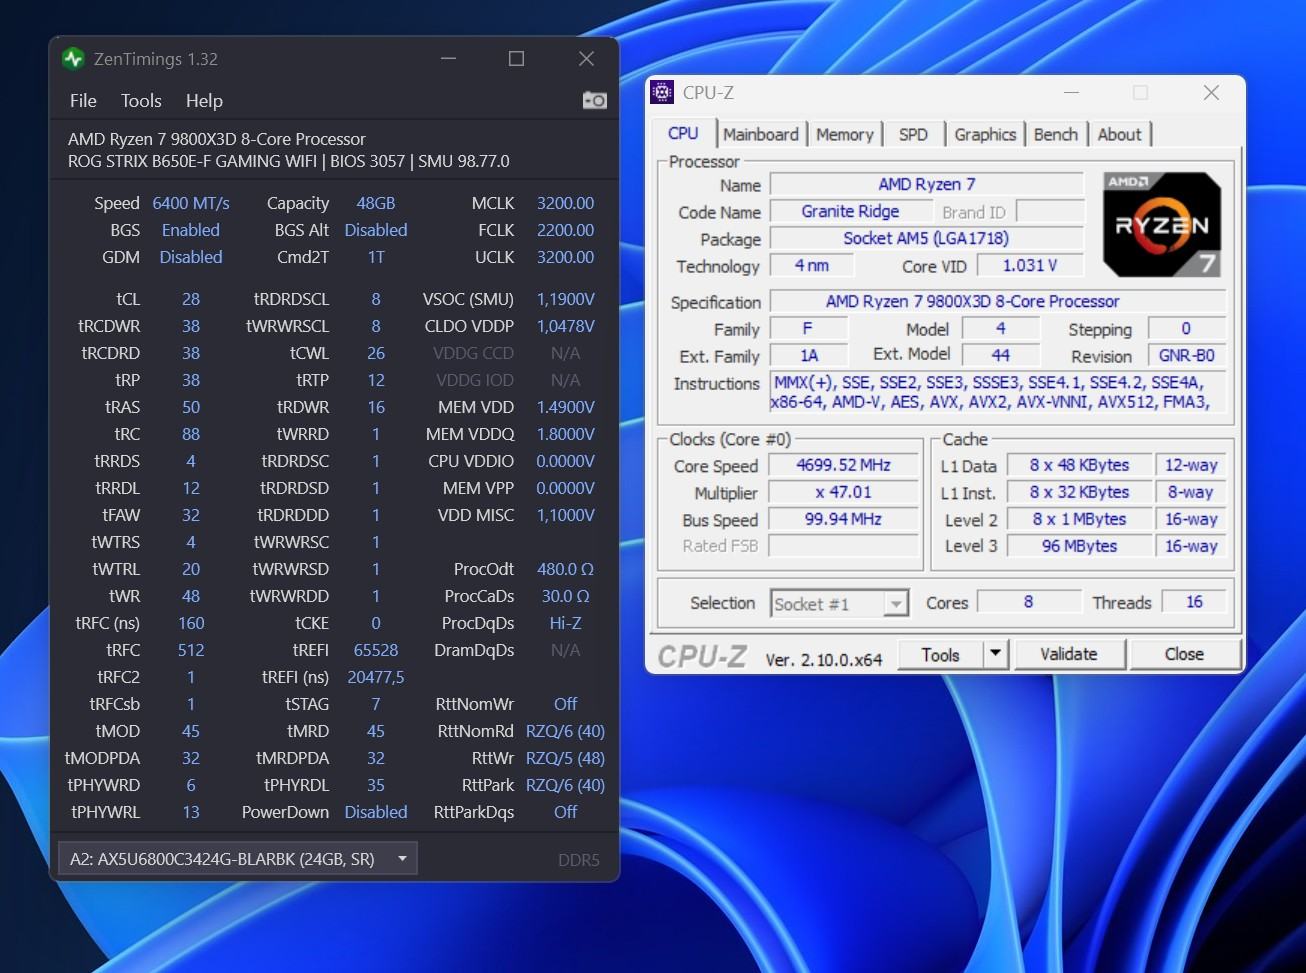Close the CPU-Z window
Image resolution: width=1306 pixels, height=973 pixels.
[1211, 93]
